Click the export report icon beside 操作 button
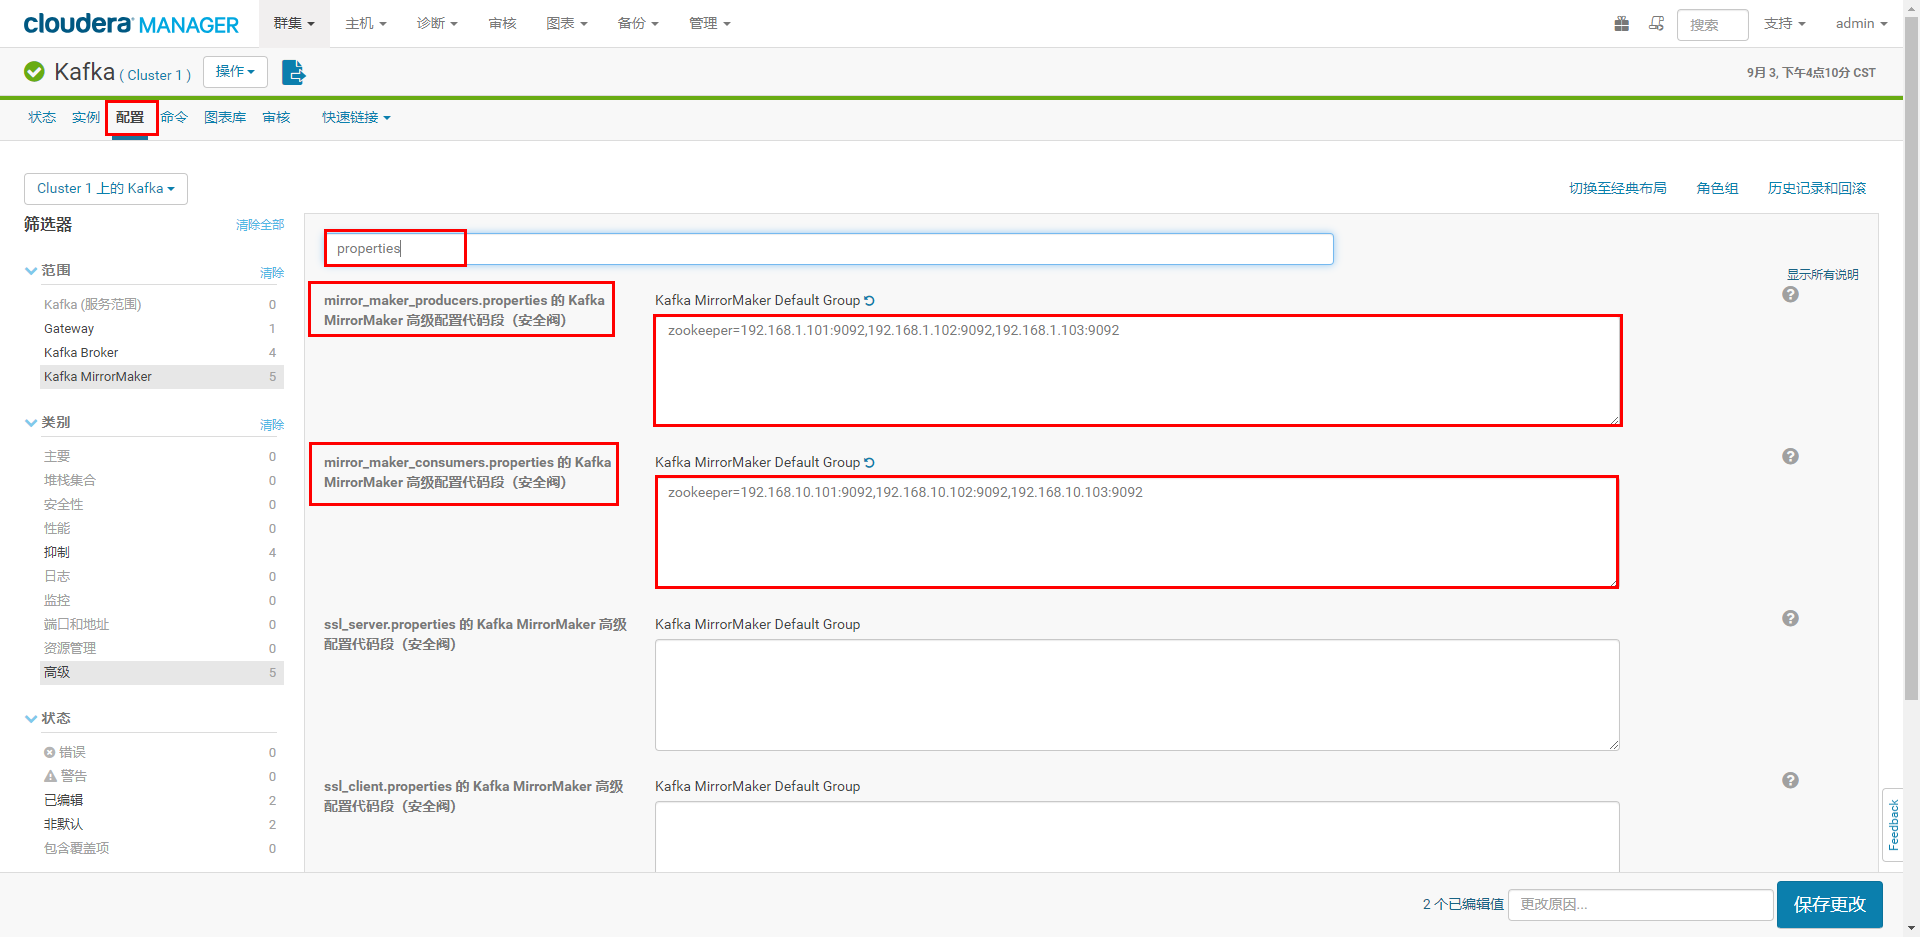1920x937 pixels. pos(293,71)
